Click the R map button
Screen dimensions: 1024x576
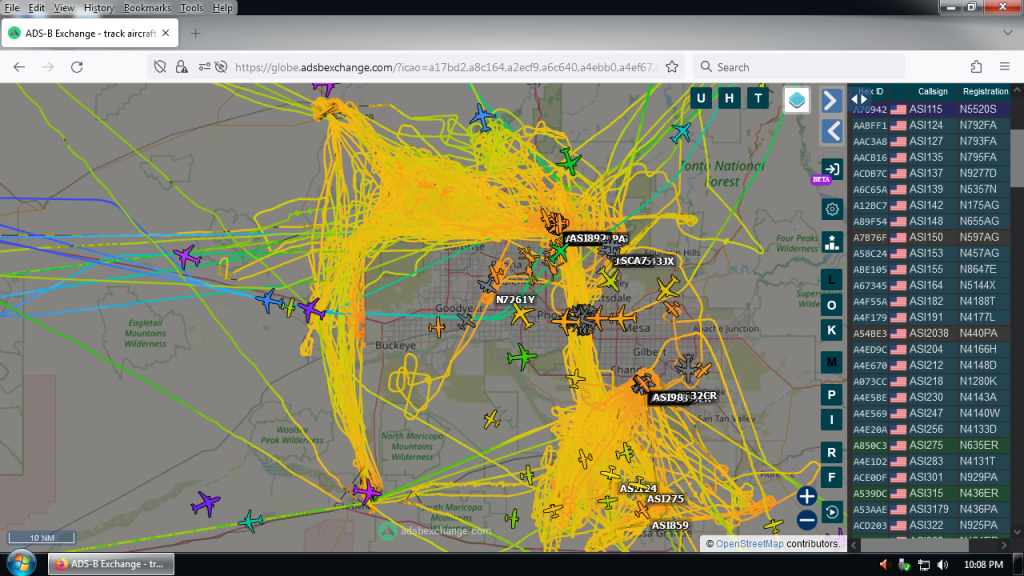(831, 452)
